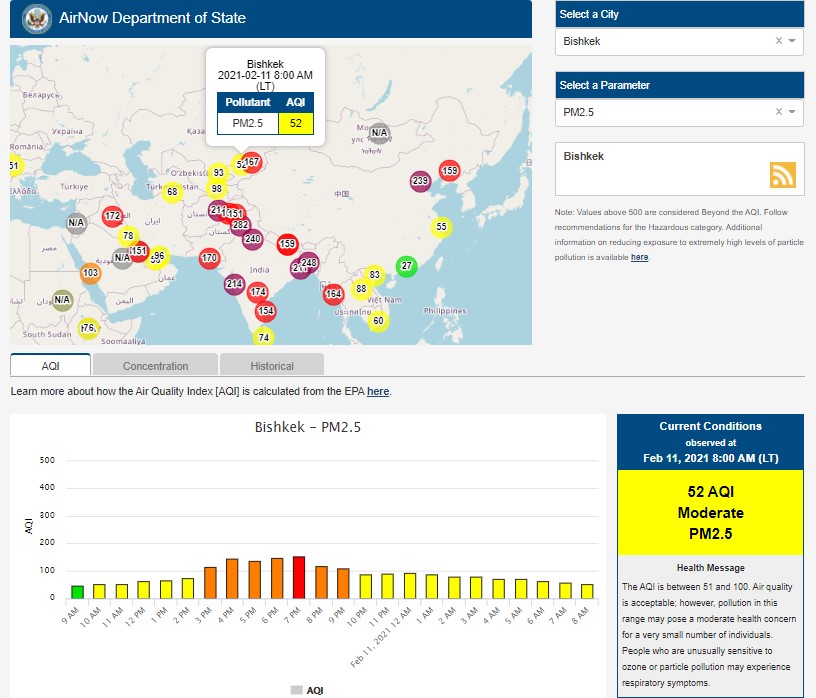Screen dimensions: 816x698
Task: Expand the Select a City dropdown arrow
Action: pyautogui.click(x=792, y=41)
